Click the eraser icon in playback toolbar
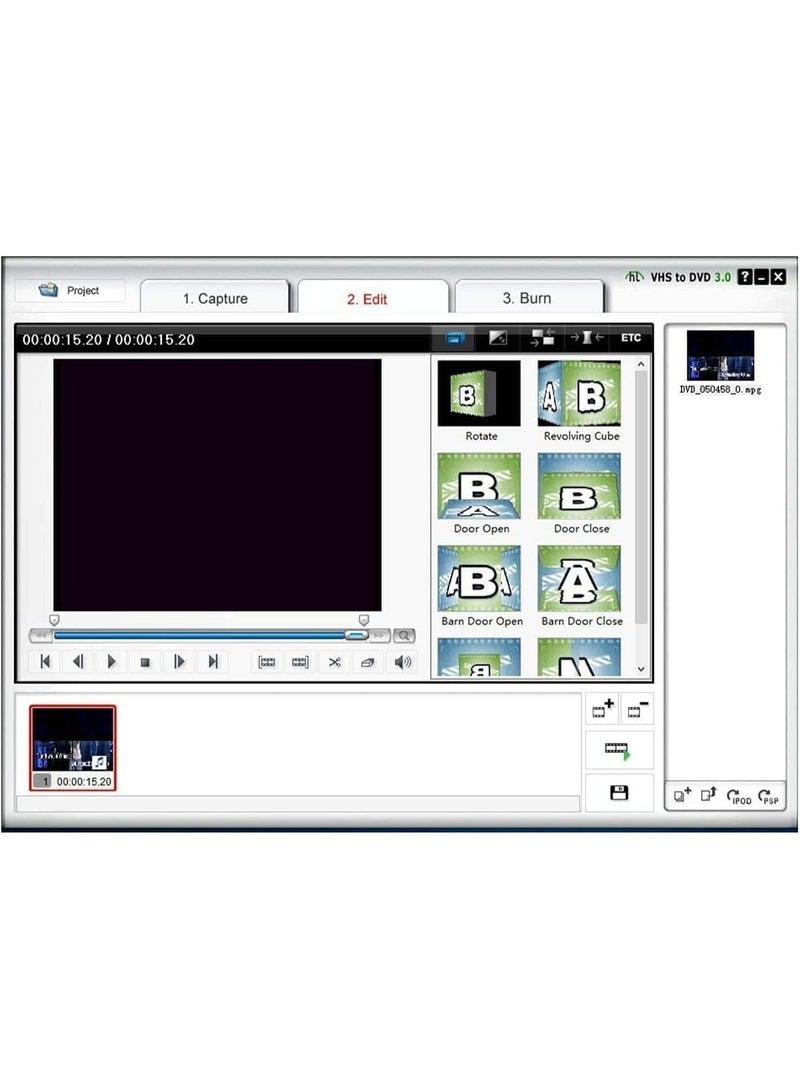The image size is (800, 1091). tap(368, 662)
